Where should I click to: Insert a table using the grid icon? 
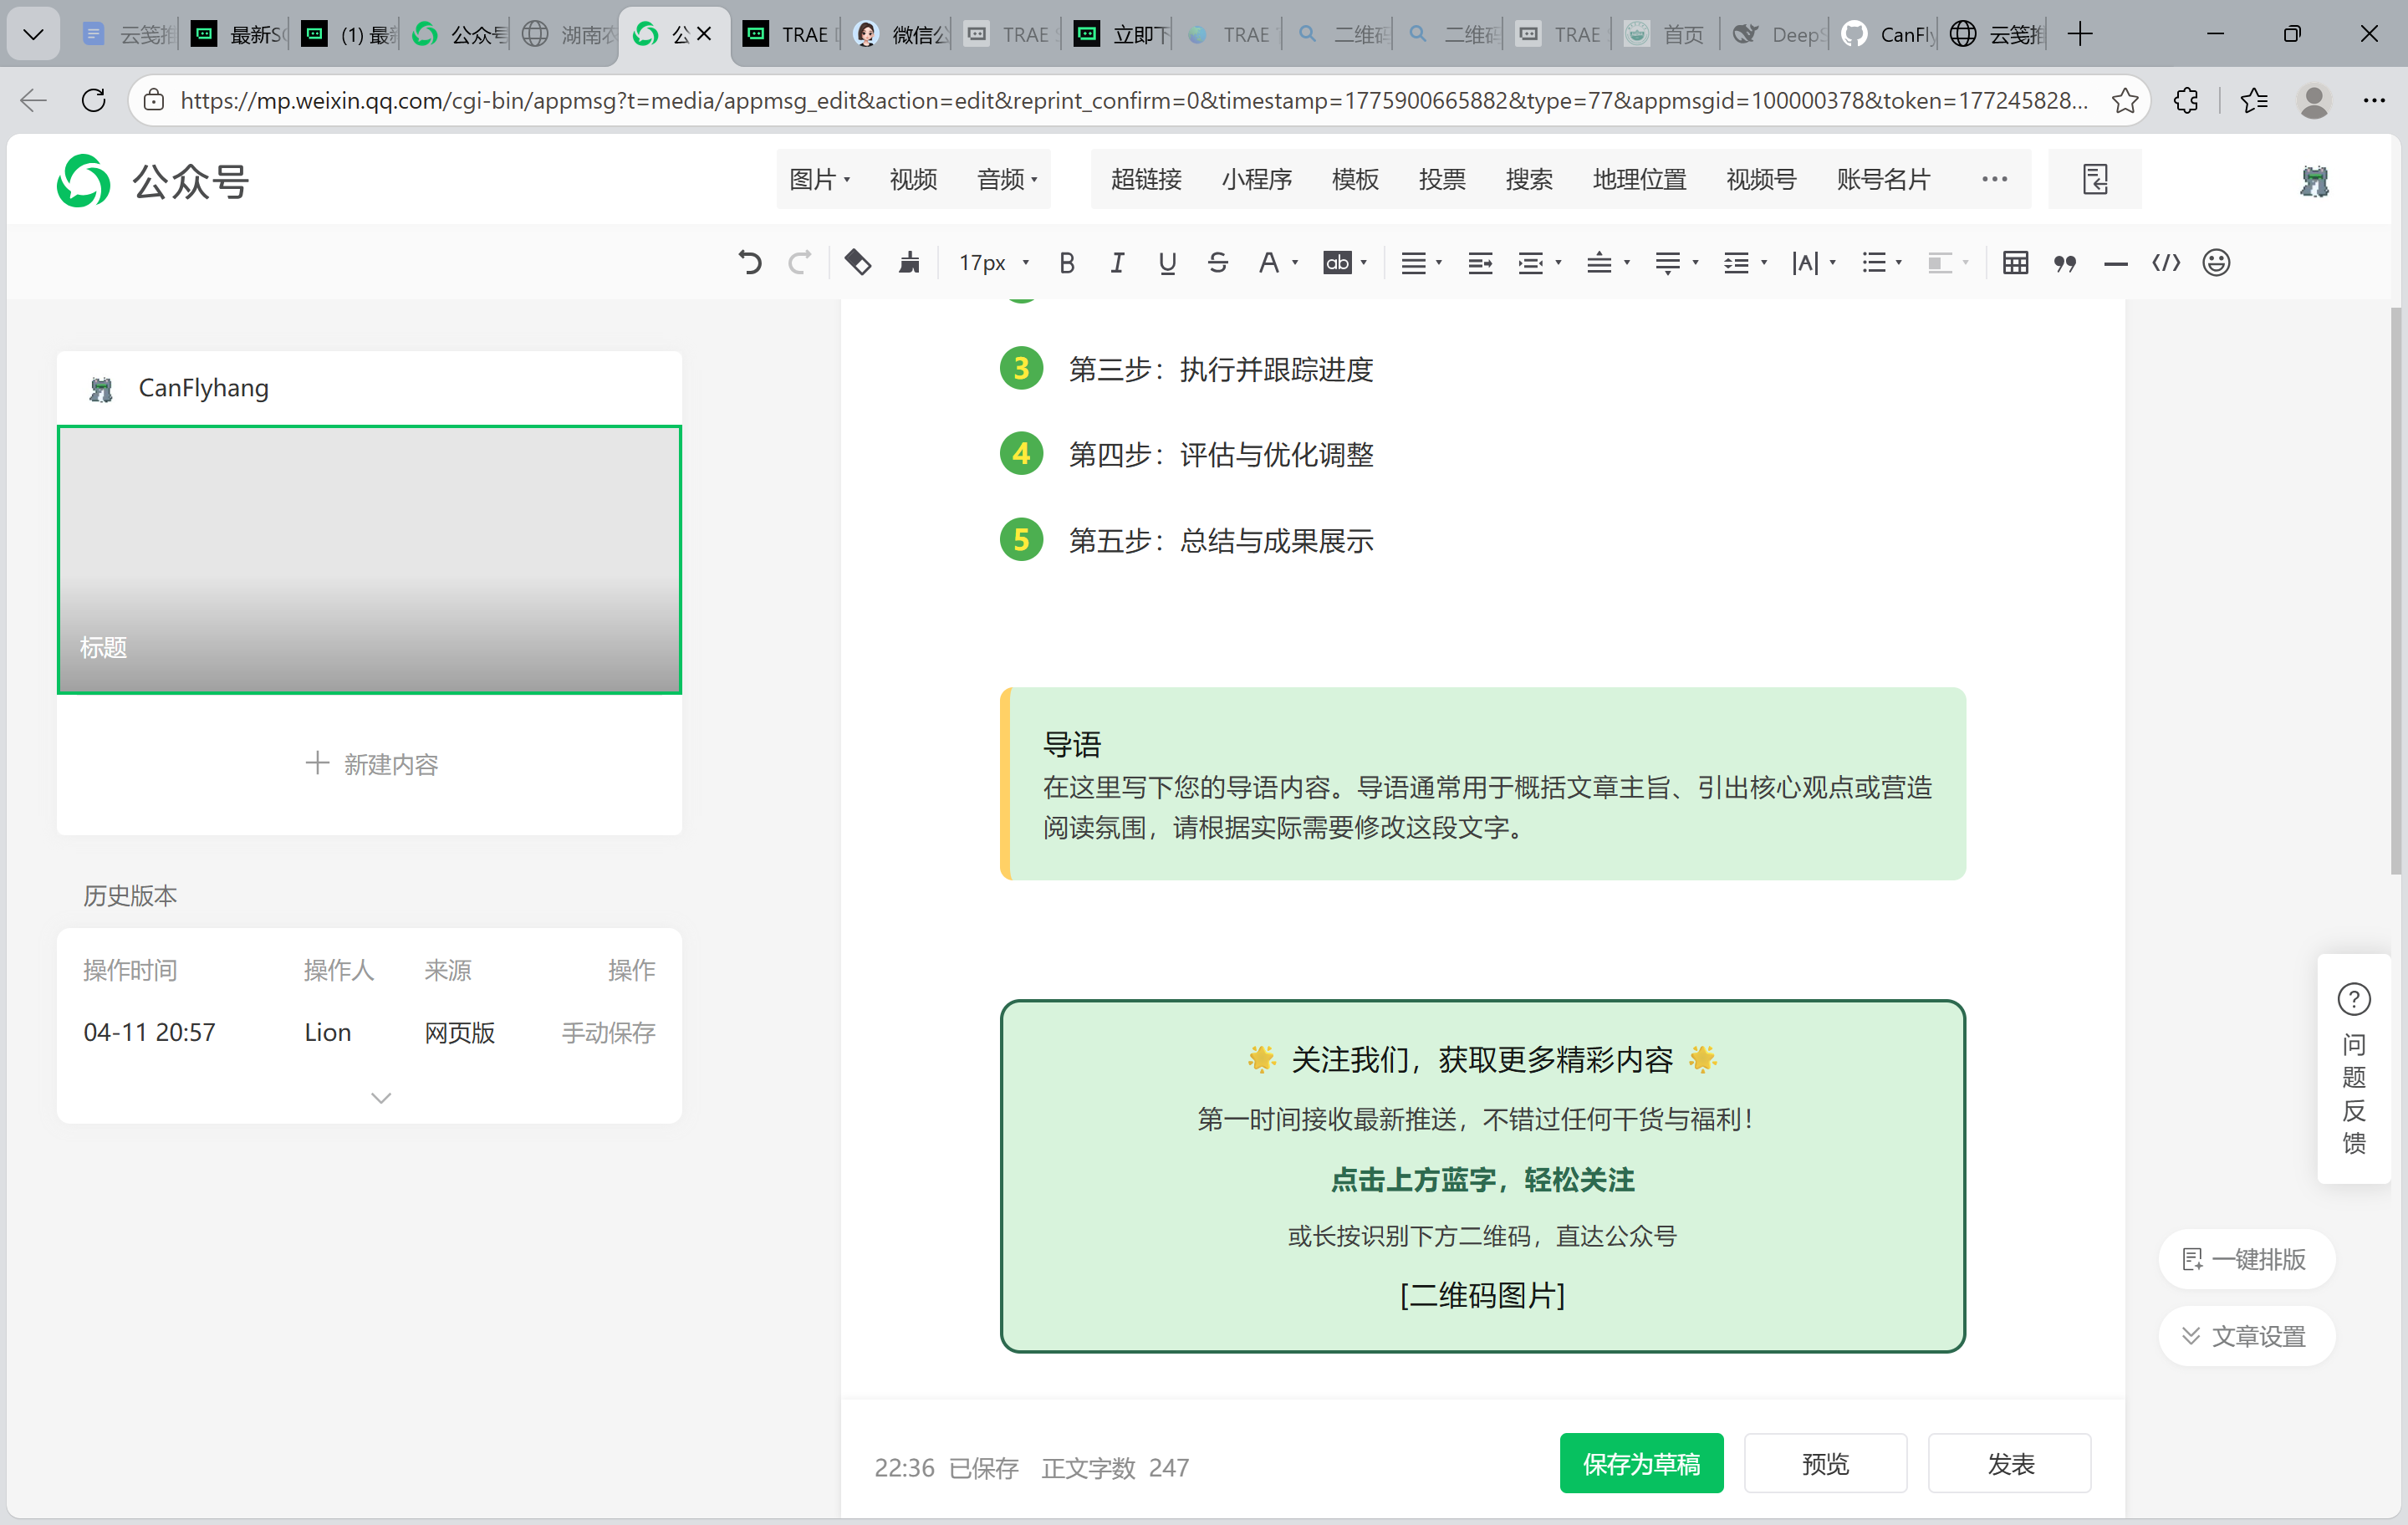2015,263
